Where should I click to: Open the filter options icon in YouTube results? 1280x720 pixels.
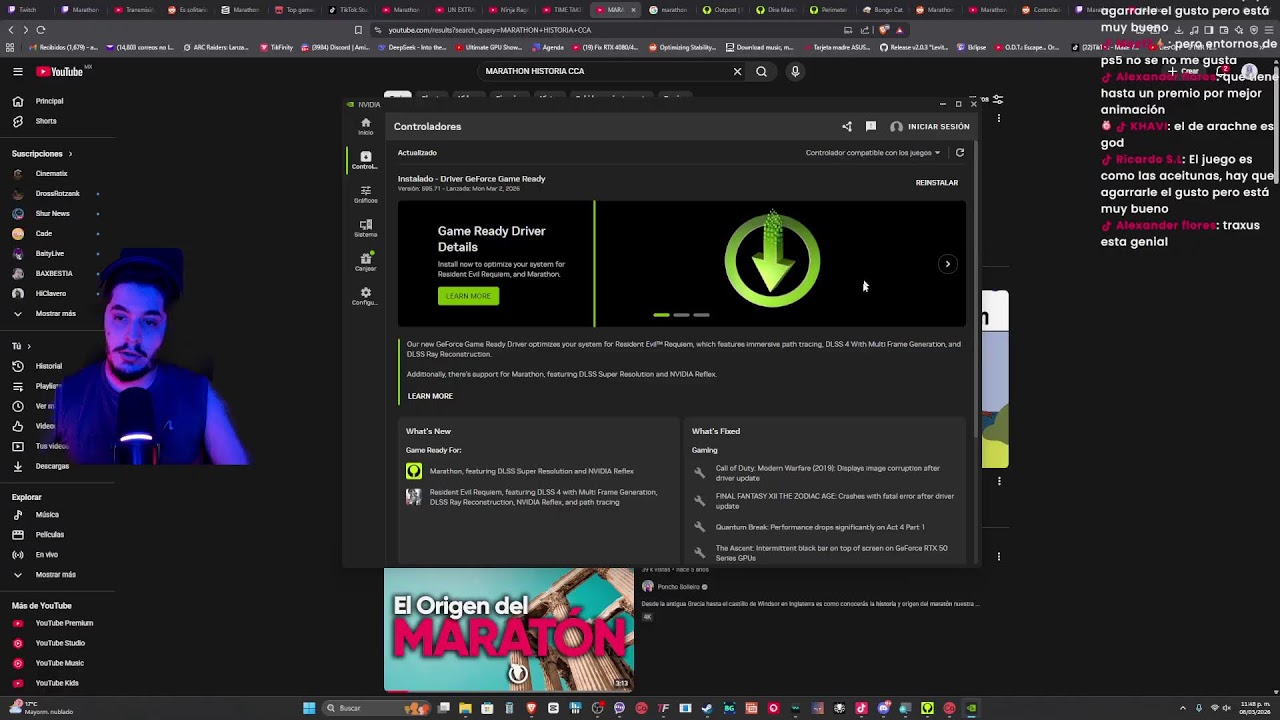pos(998,100)
